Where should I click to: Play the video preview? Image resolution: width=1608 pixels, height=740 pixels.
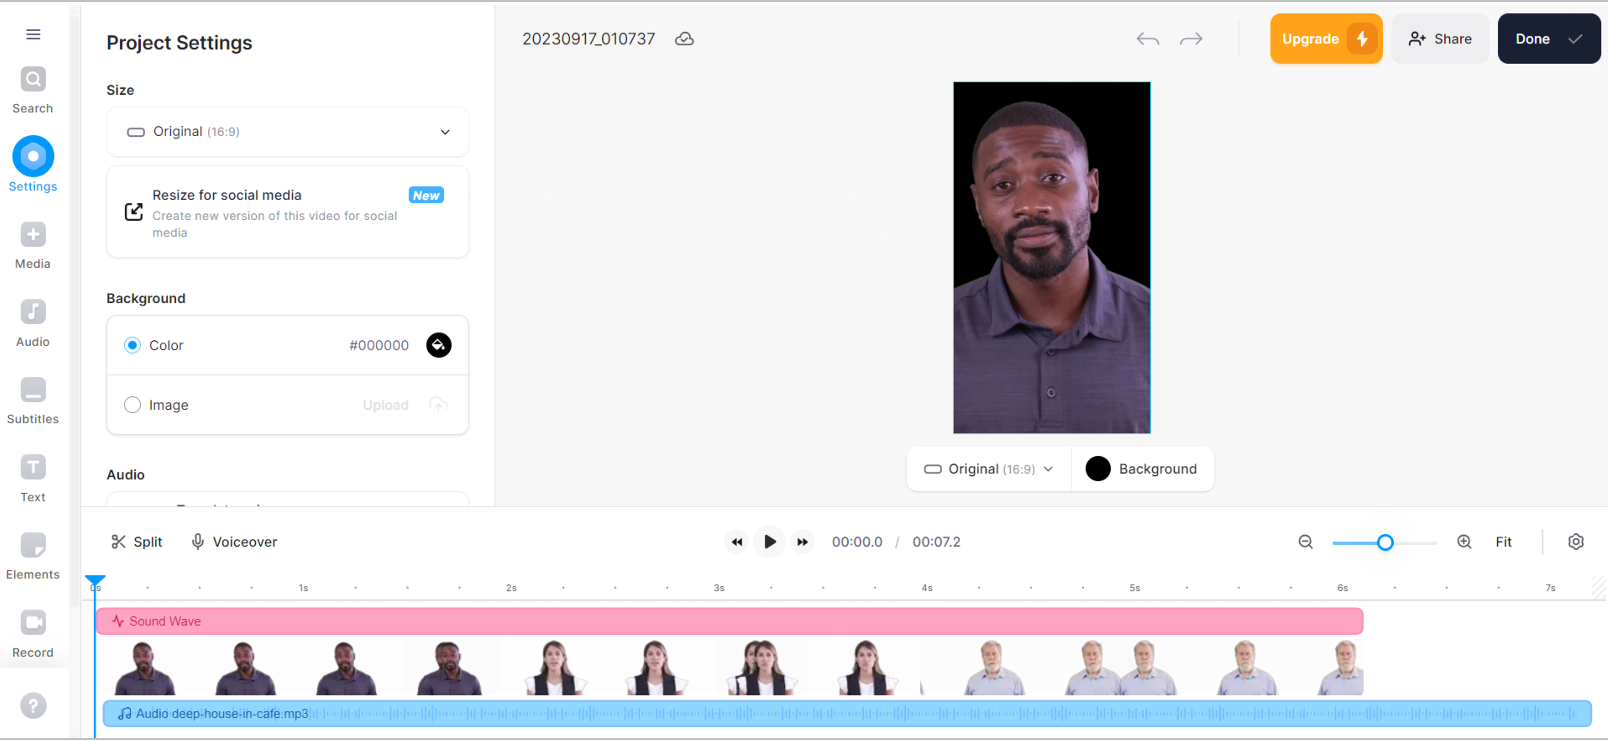769,542
